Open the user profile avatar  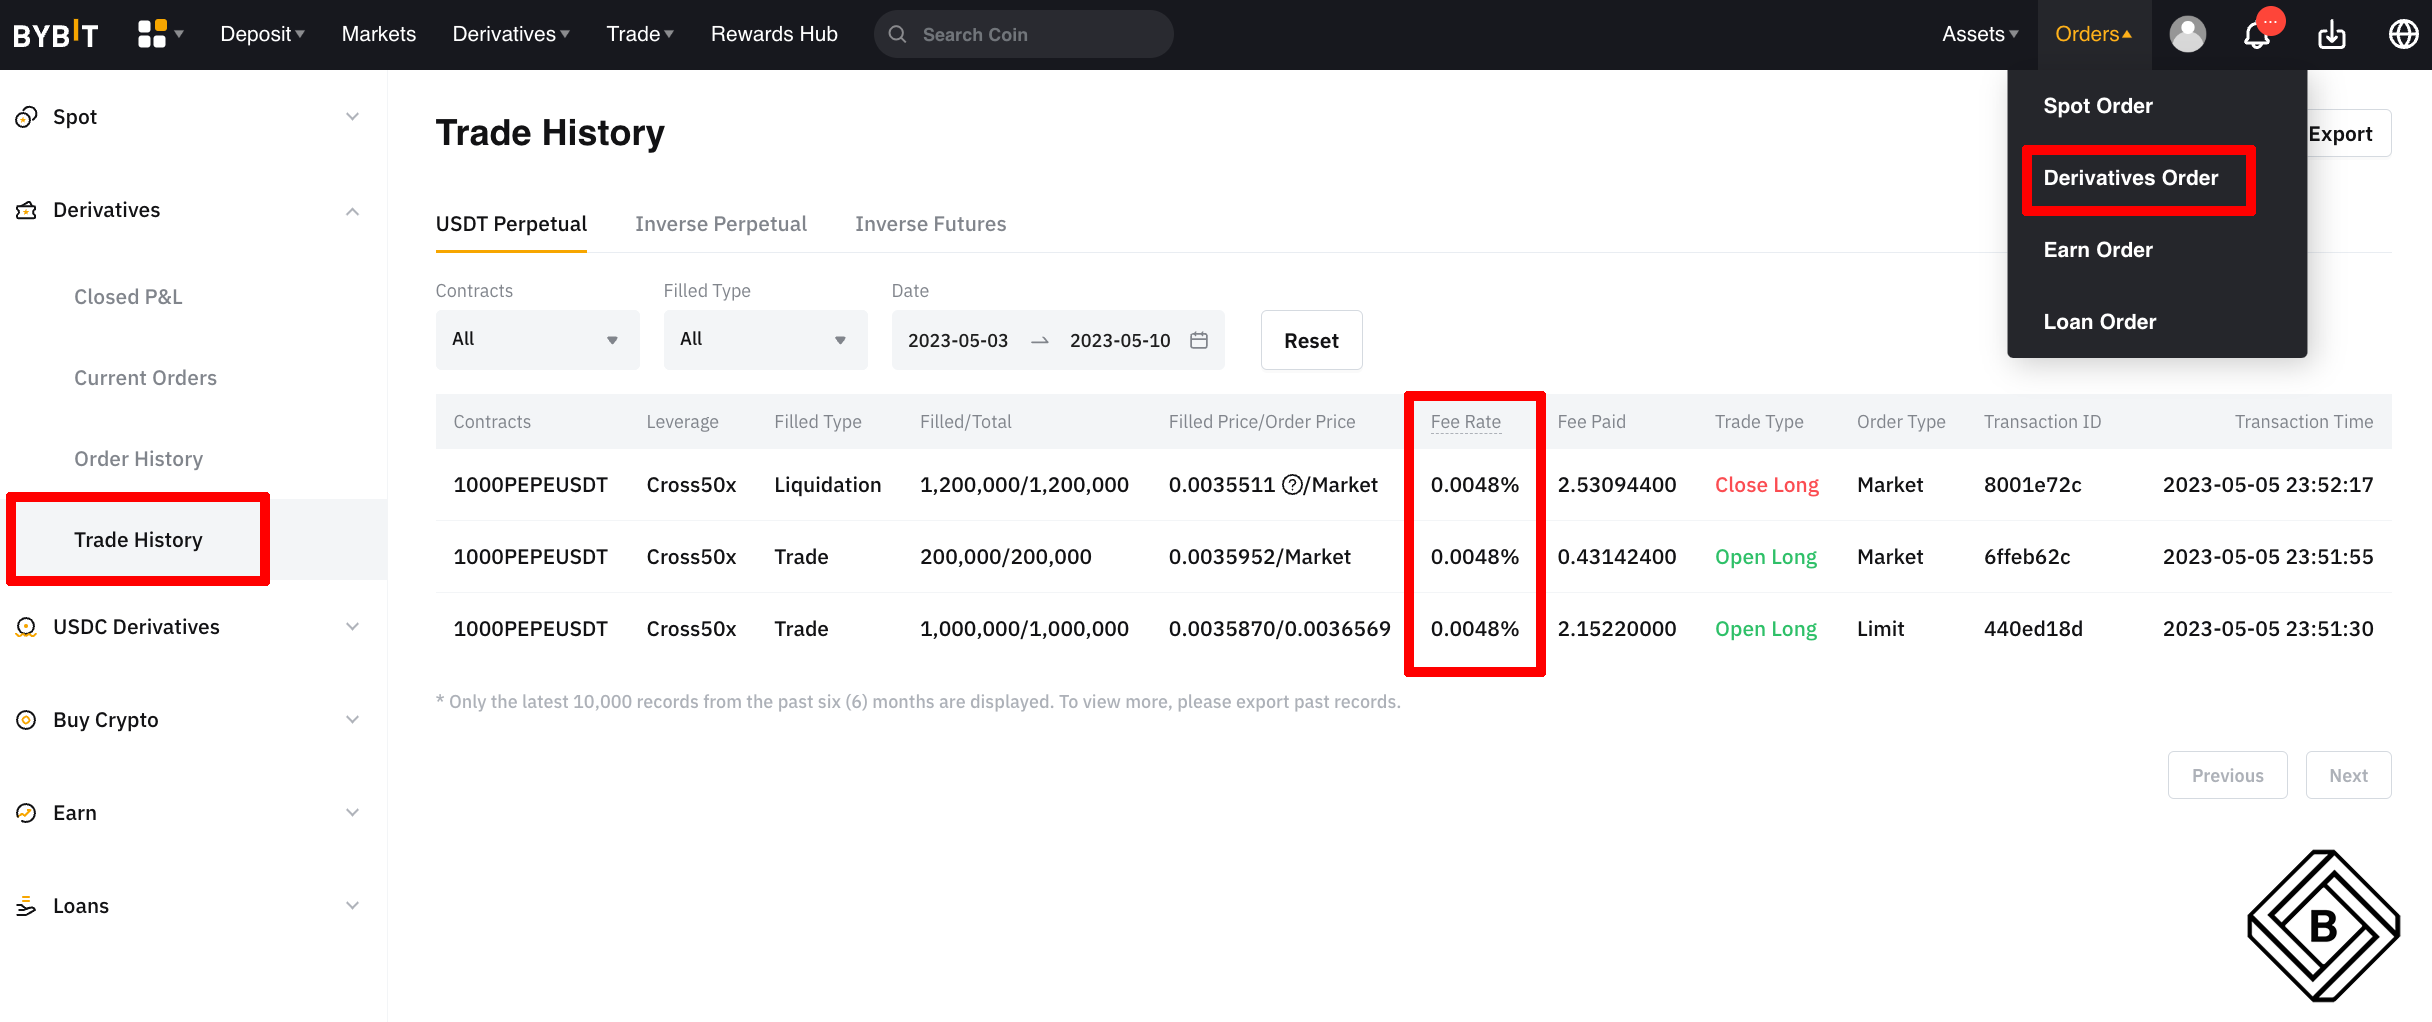coord(2187,34)
